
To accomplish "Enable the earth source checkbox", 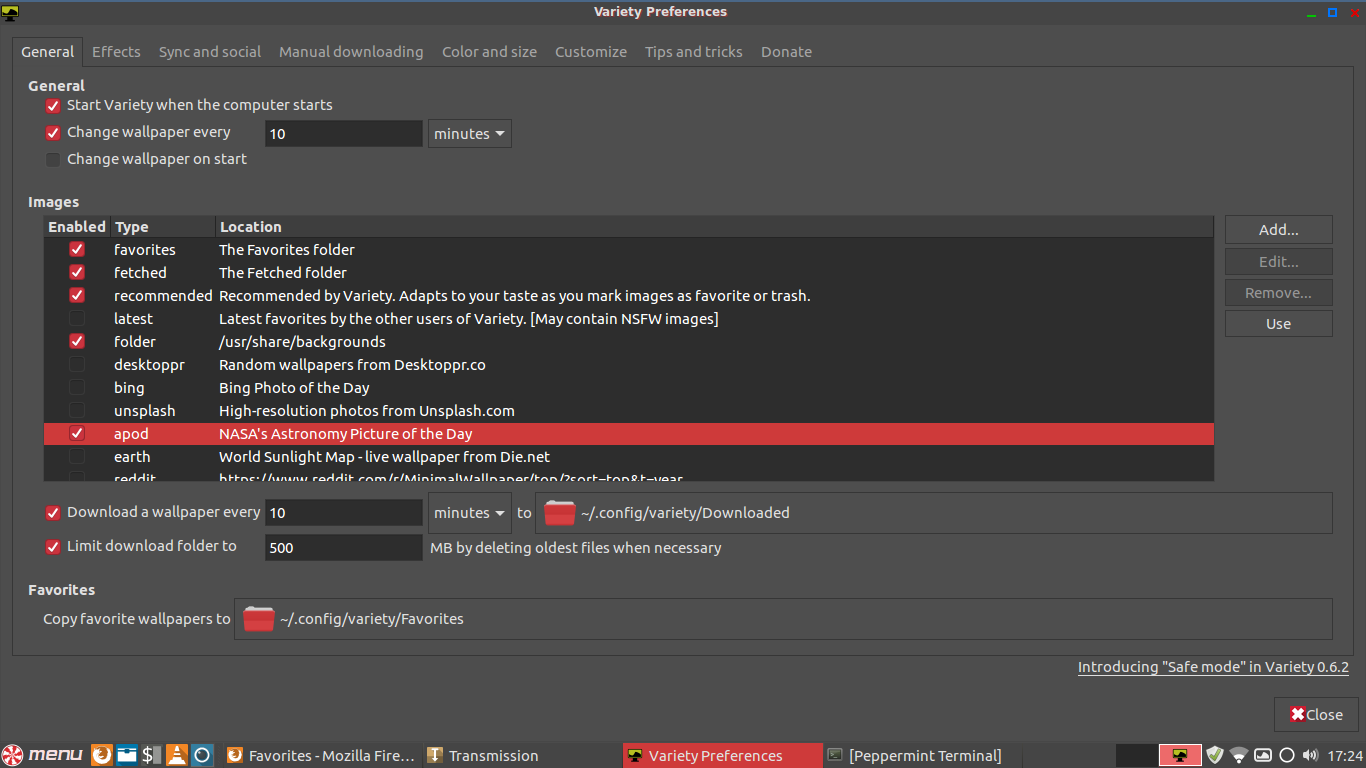I will pyautogui.click(x=77, y=456).
